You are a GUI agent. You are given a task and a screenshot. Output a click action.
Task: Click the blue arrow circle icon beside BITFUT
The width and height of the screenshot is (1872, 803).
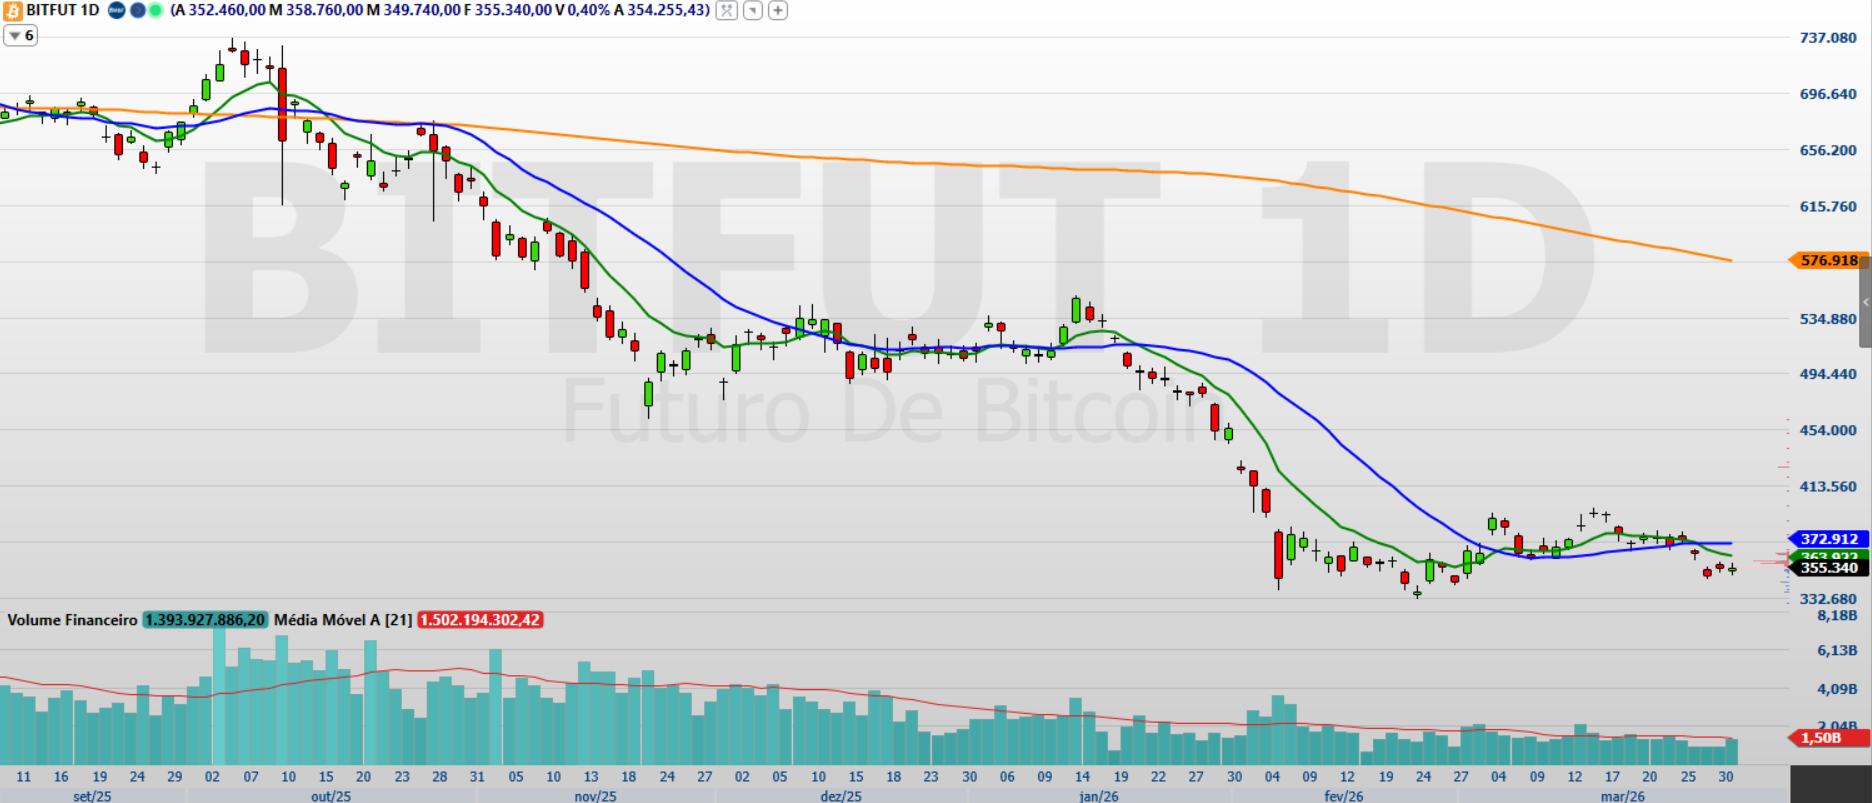tap(137, 10)
